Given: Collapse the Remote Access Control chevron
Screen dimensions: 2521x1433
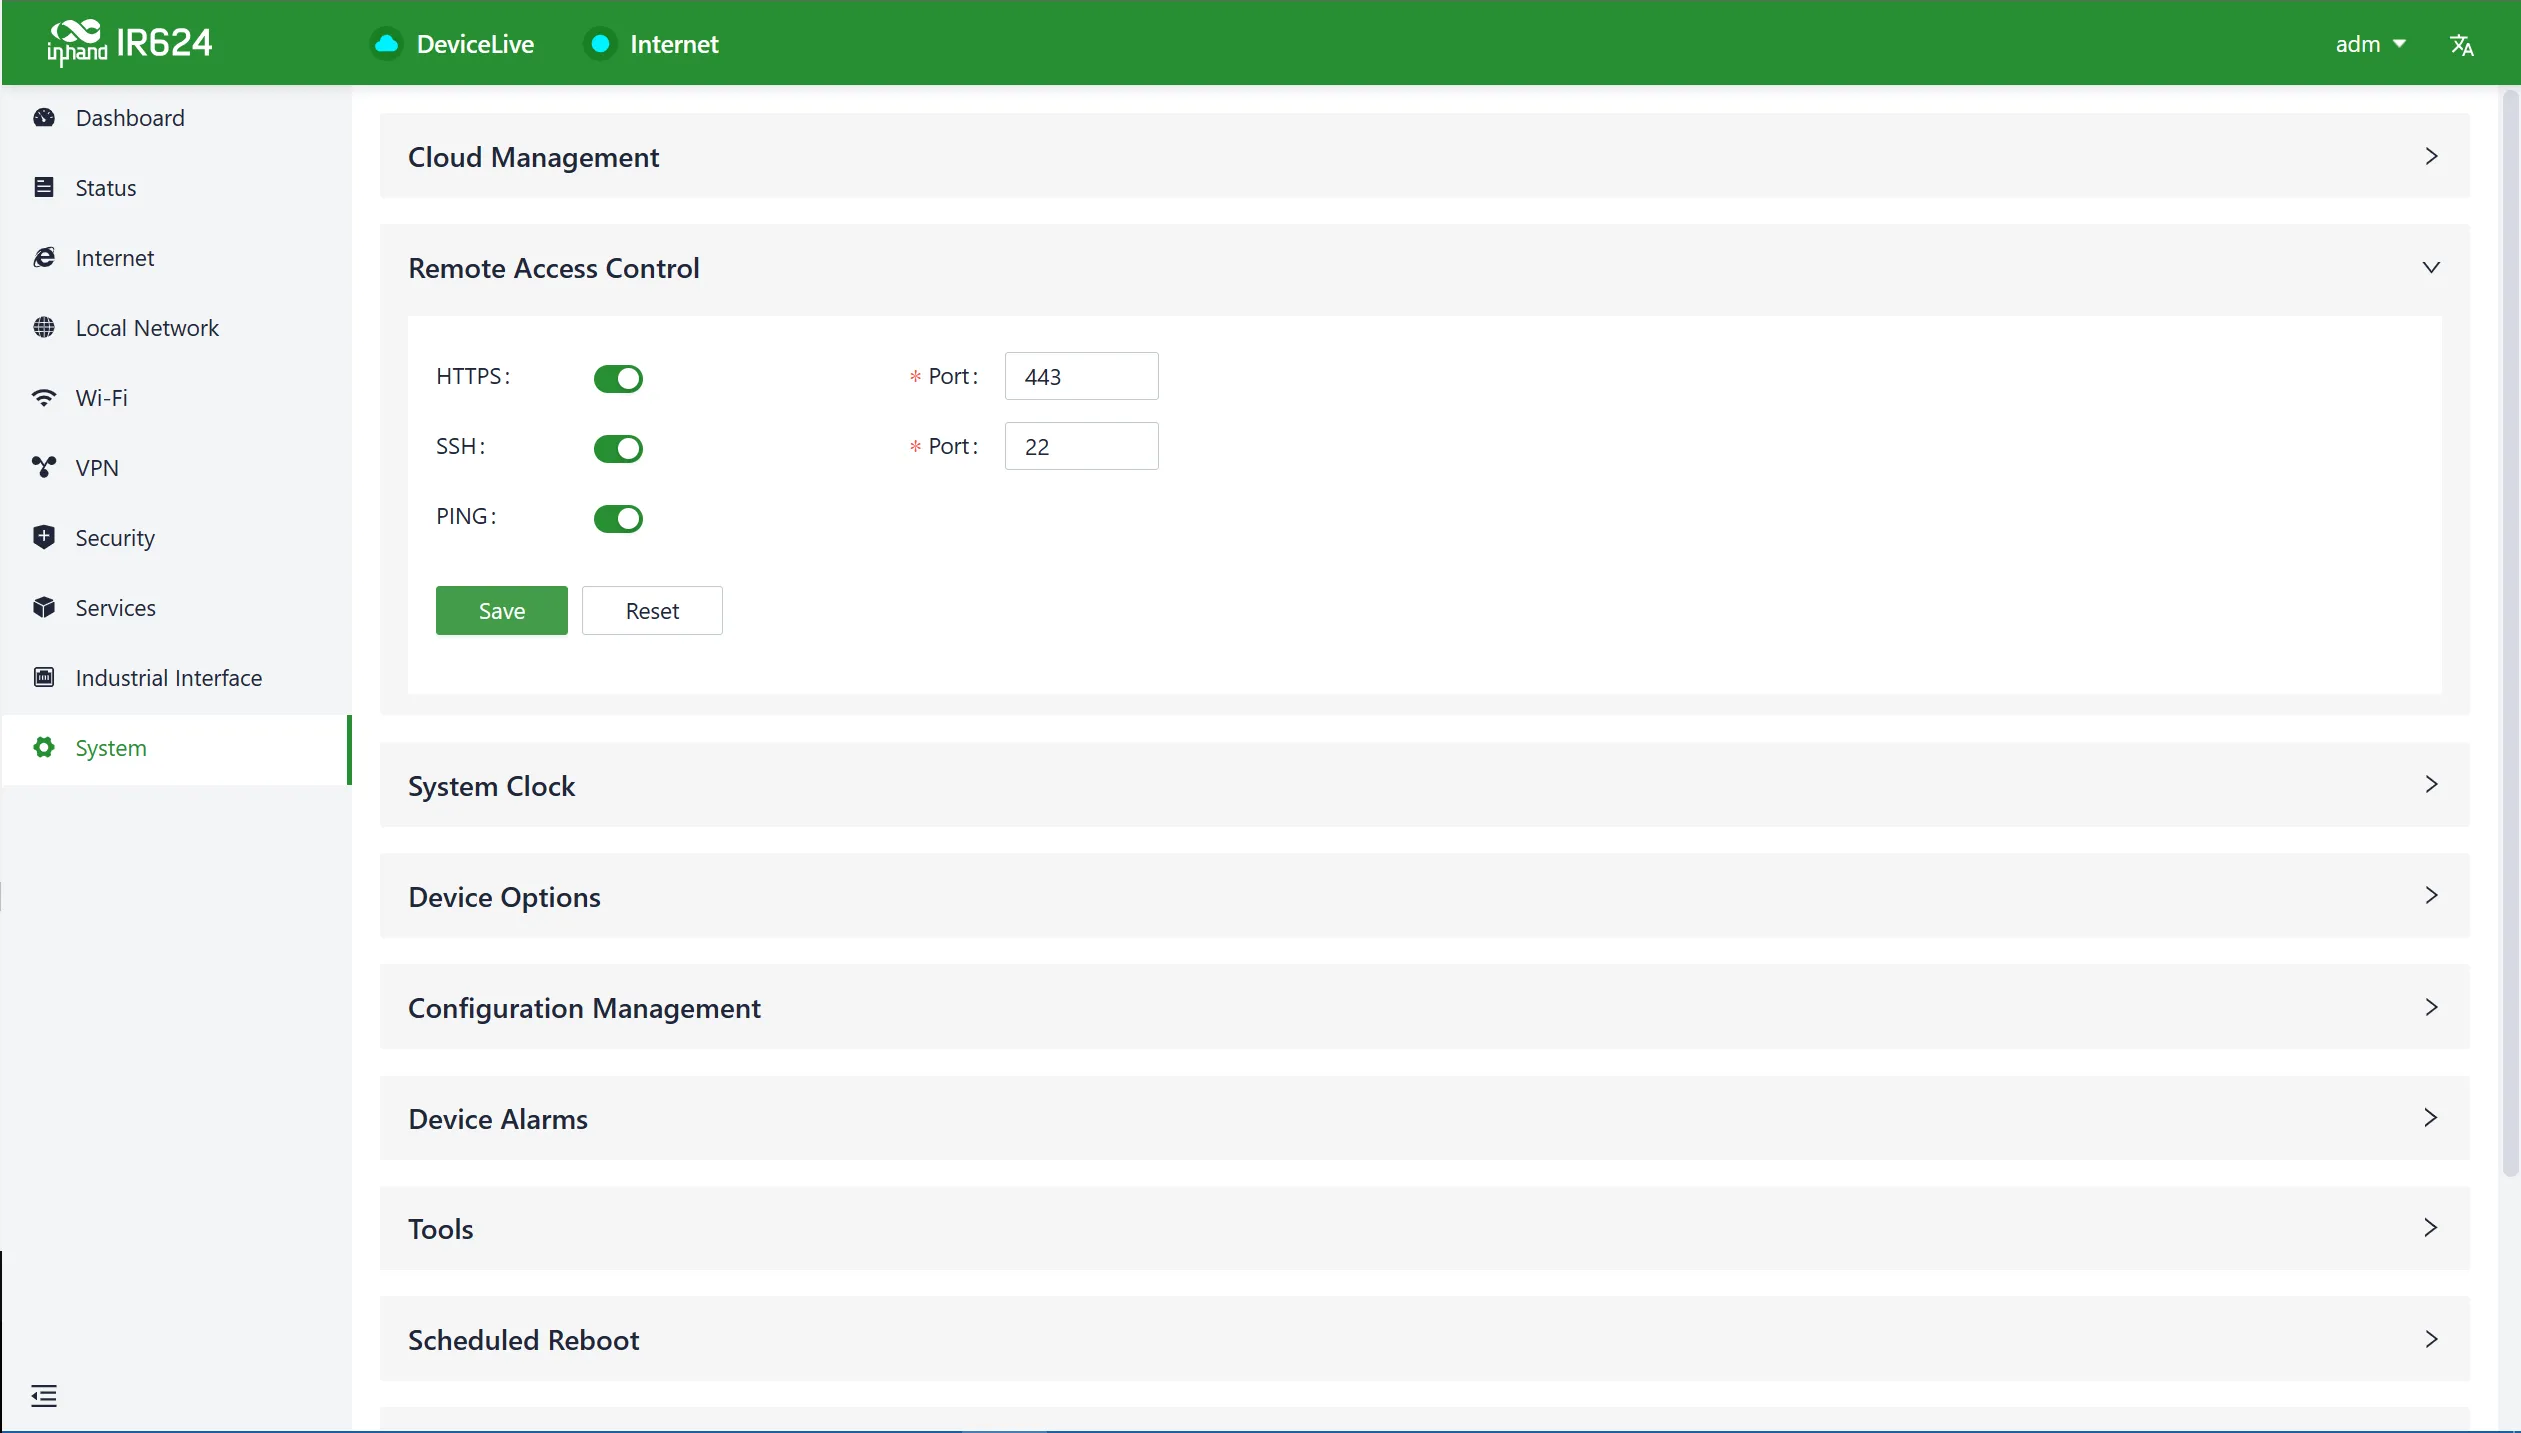Looking at the screenshot, I should [2431, 268].
